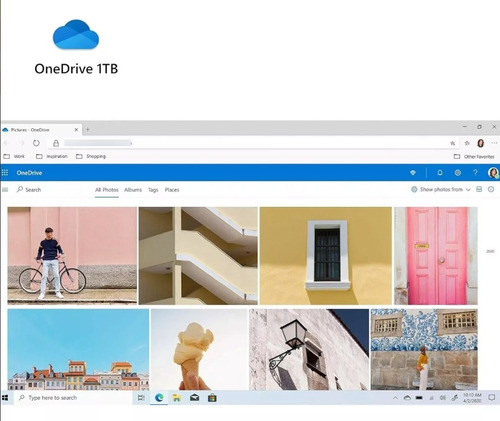Open a new browser tab
This screenshot has width=500, height=421.
click(88, 129)
